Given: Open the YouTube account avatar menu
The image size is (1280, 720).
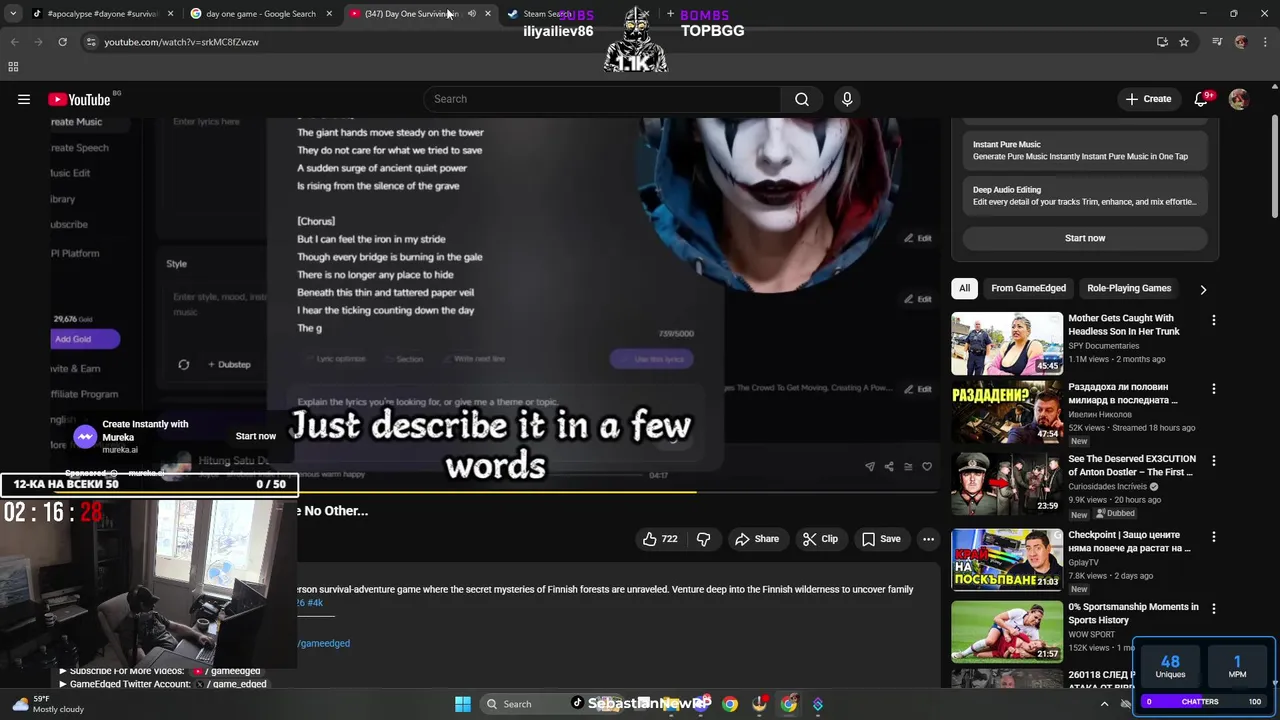Looking at the screenshot, I should [x=1238, y=99].
